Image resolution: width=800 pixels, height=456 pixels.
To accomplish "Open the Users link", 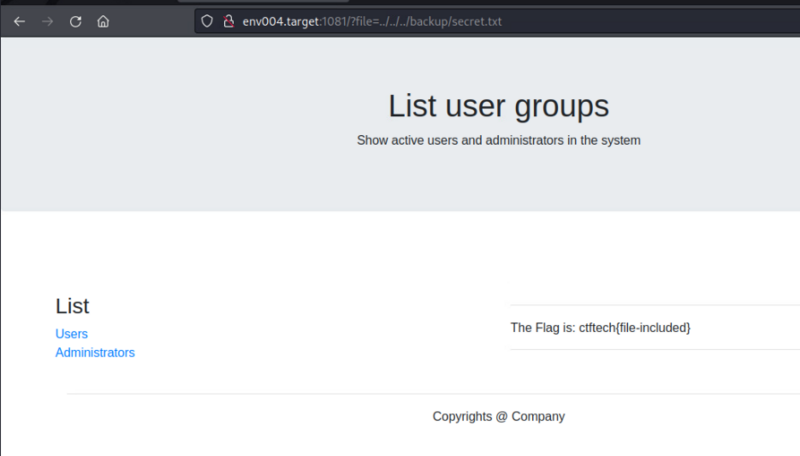I will [x=71, y=334].
